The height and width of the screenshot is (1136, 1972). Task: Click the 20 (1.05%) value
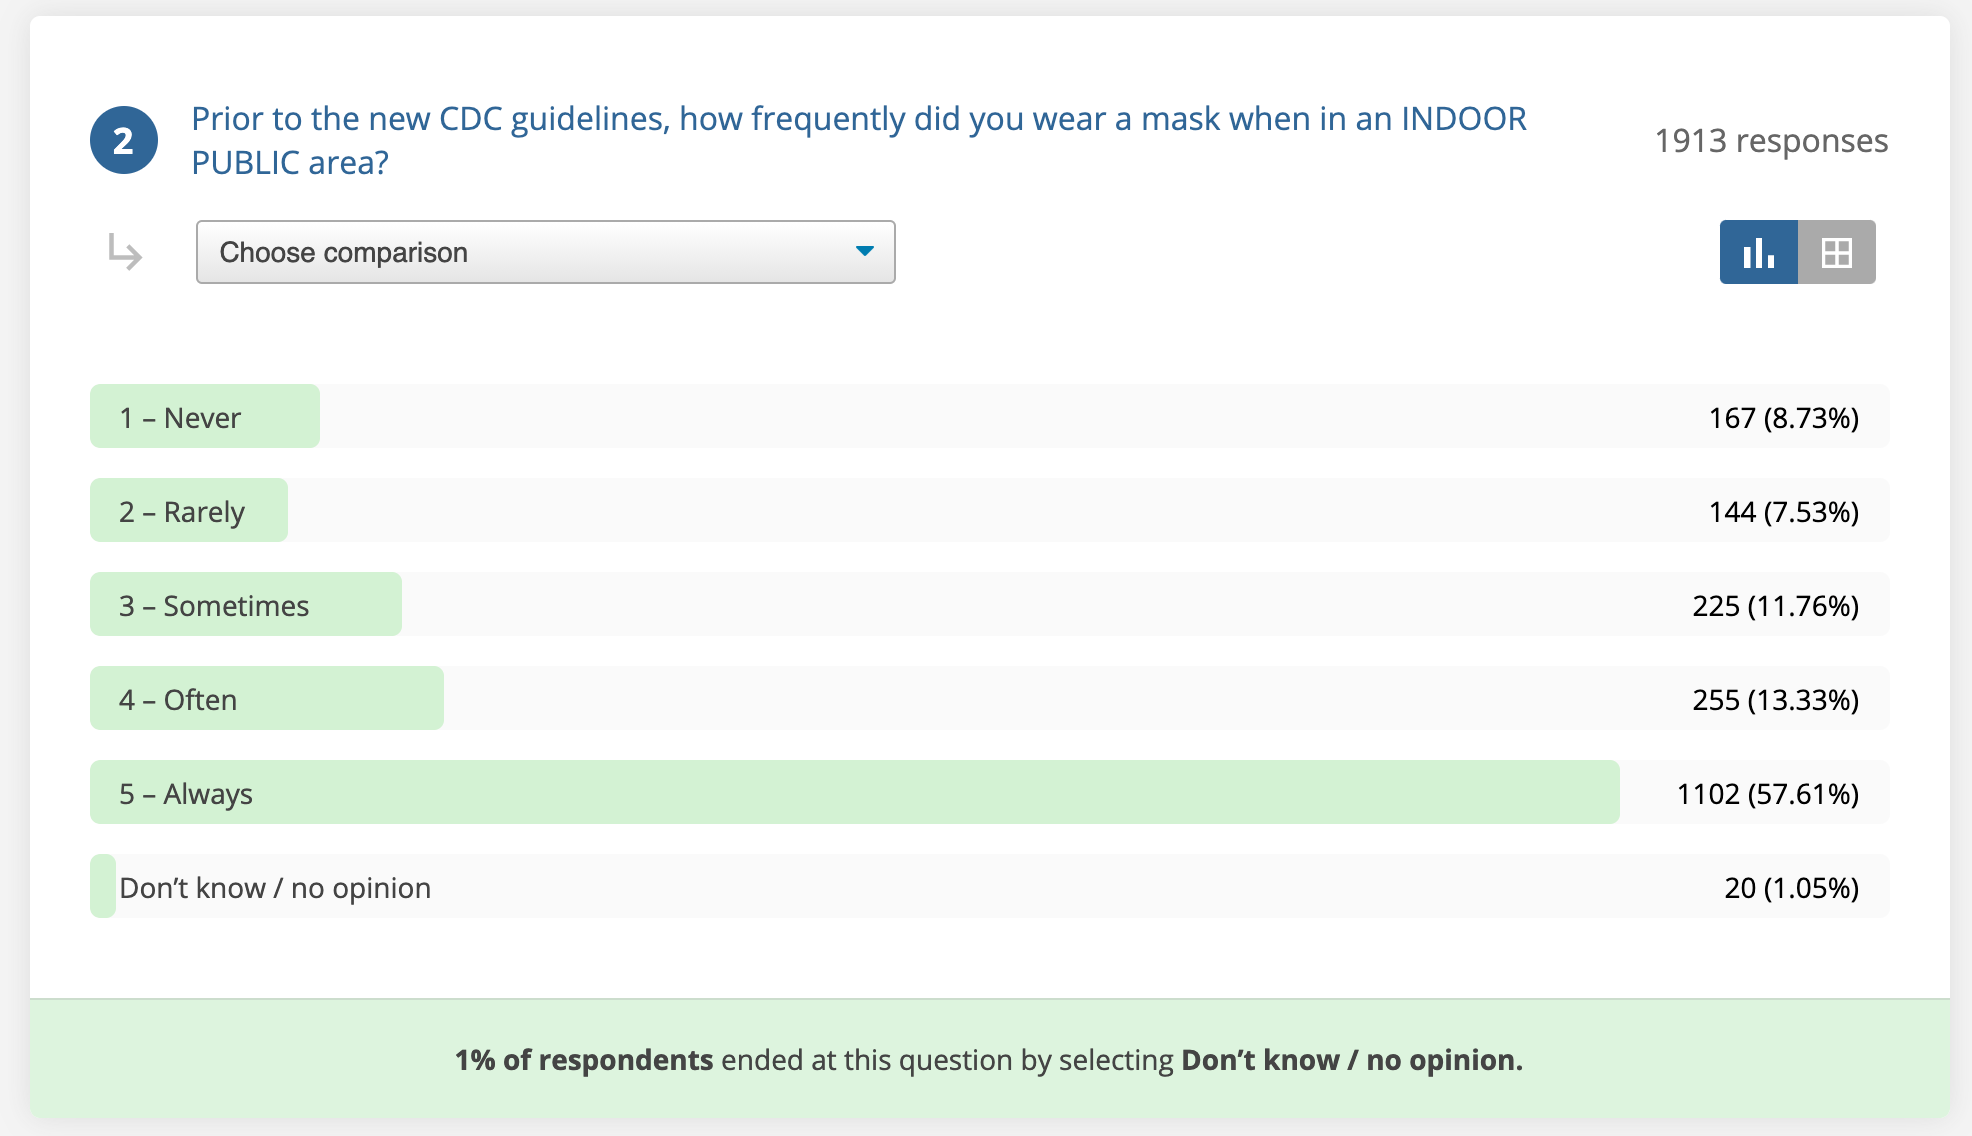coord(1792,888)
